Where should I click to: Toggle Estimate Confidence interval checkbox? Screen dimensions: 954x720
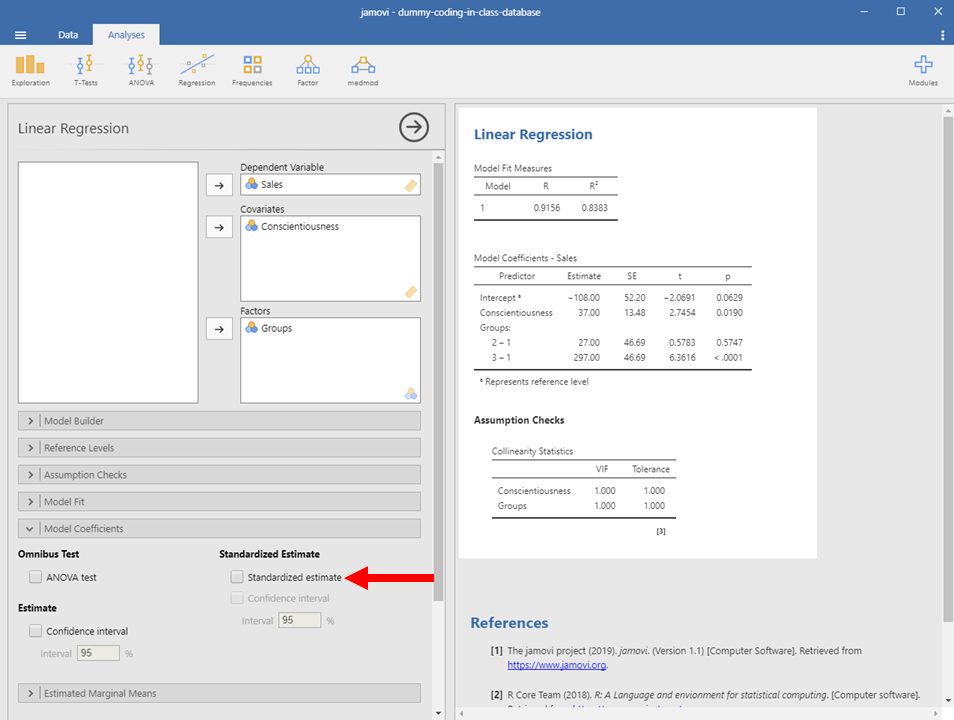click(36, 631)
